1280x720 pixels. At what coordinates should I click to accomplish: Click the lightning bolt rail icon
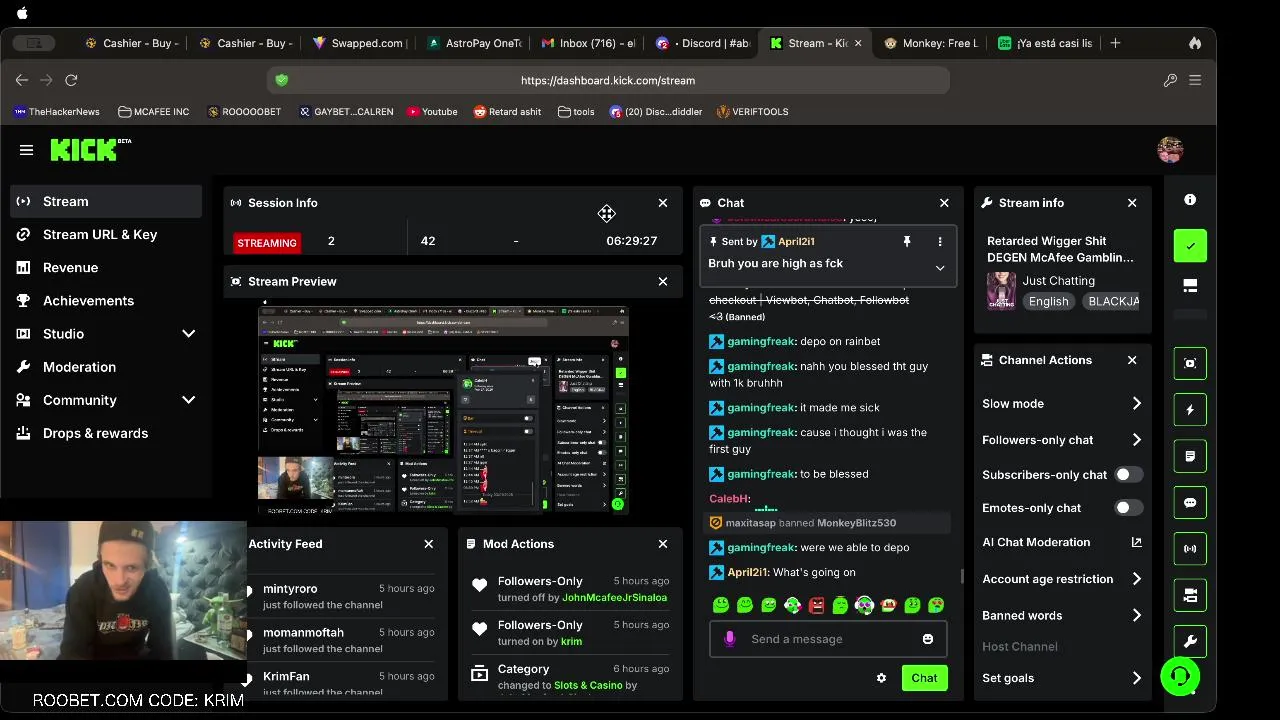[1190, 410]
